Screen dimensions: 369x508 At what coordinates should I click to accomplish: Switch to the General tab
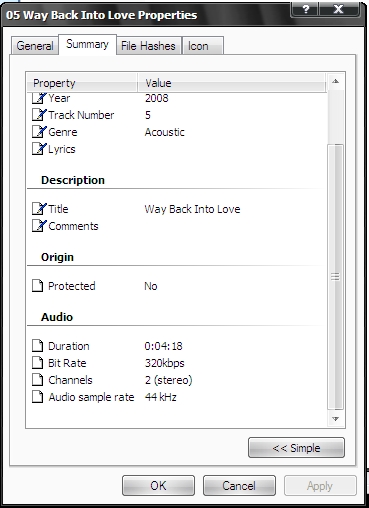[35, 46]
